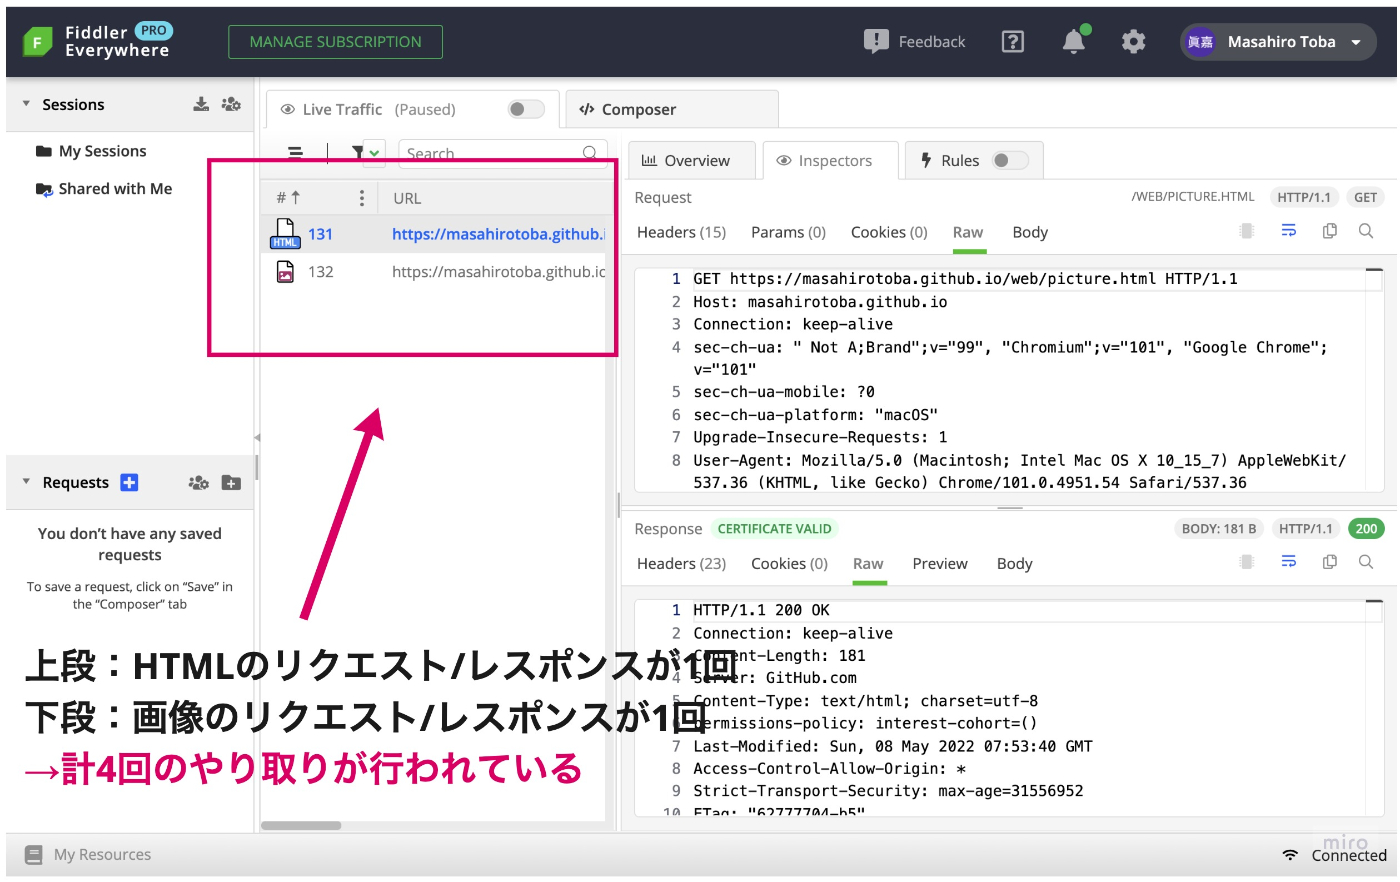
Task: Click the Fiddler Everywhere logo icon
Action: point(37,42)
